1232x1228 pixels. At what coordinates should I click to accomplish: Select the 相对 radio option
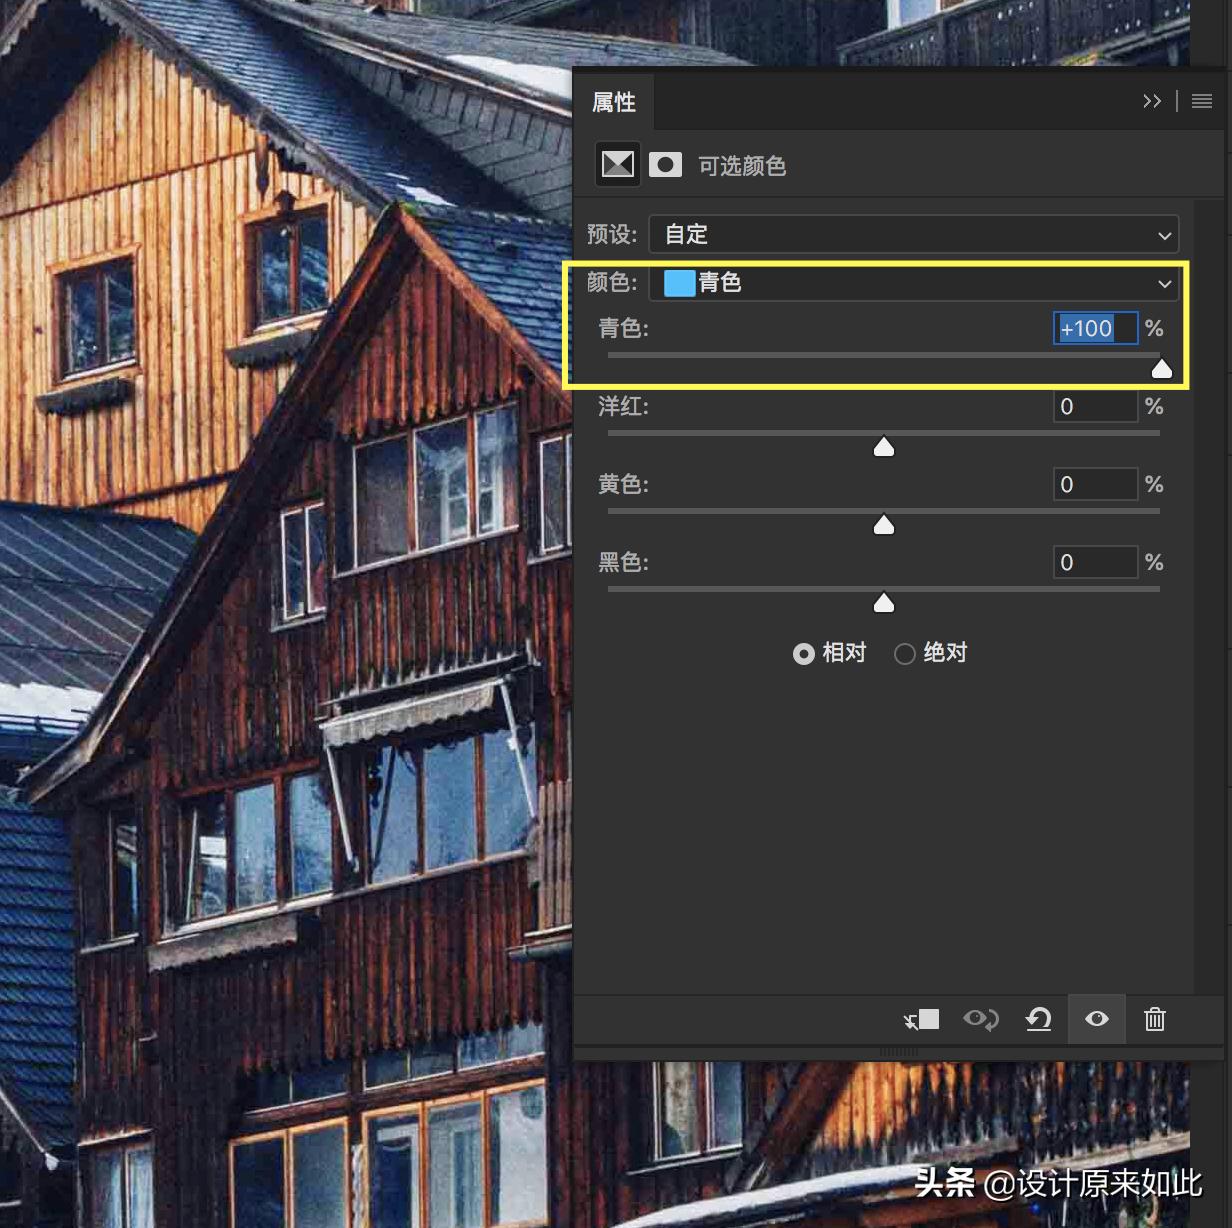(829, 653)
